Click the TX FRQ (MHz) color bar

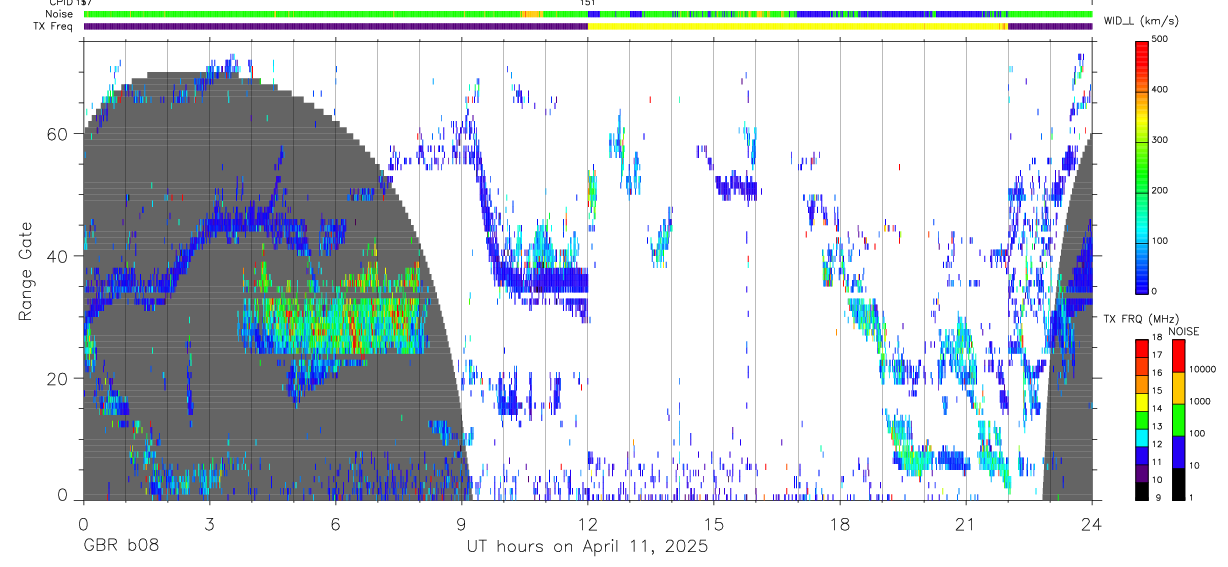pyautogui.click(x=1142, y=419)
